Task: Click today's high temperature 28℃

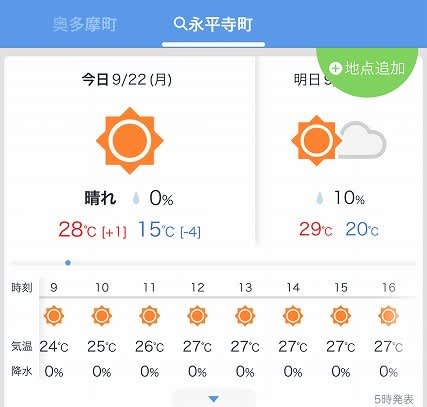Action: [x=77, y=230]
